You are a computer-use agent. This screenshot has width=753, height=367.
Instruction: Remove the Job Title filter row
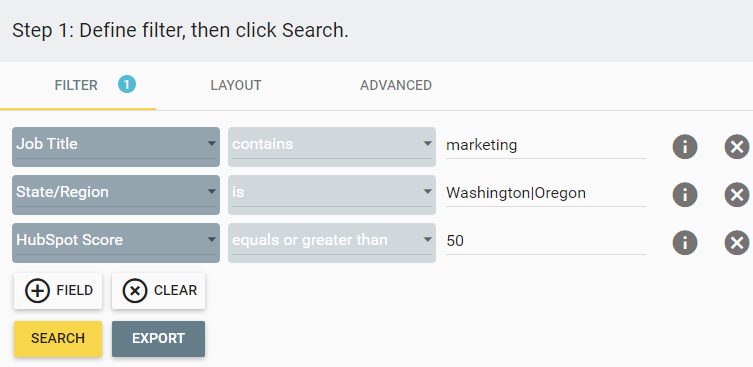point(737,147)
